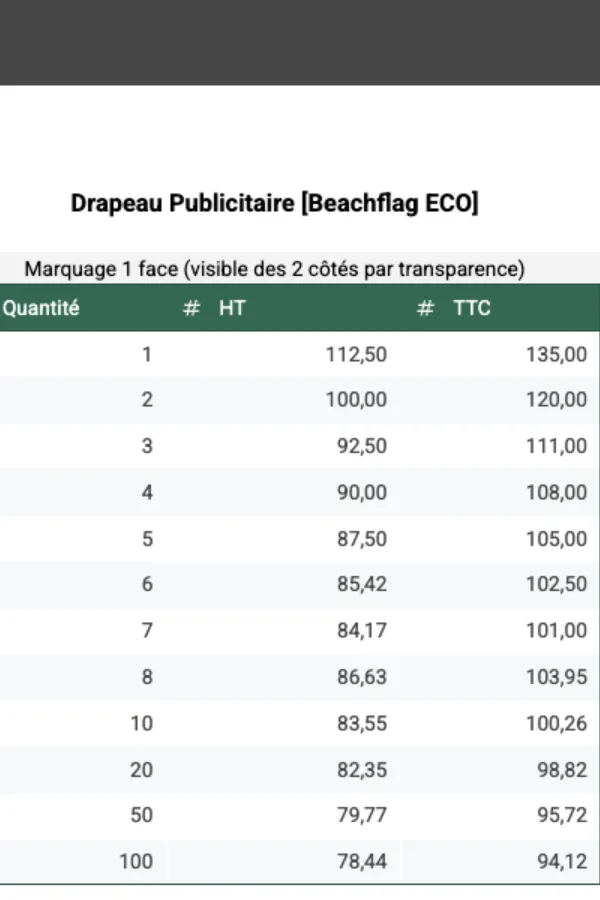This screenshot has width=600, height=900.
Task: Click the 135,00 TTC price cell
Action: [x=556, y=354]
